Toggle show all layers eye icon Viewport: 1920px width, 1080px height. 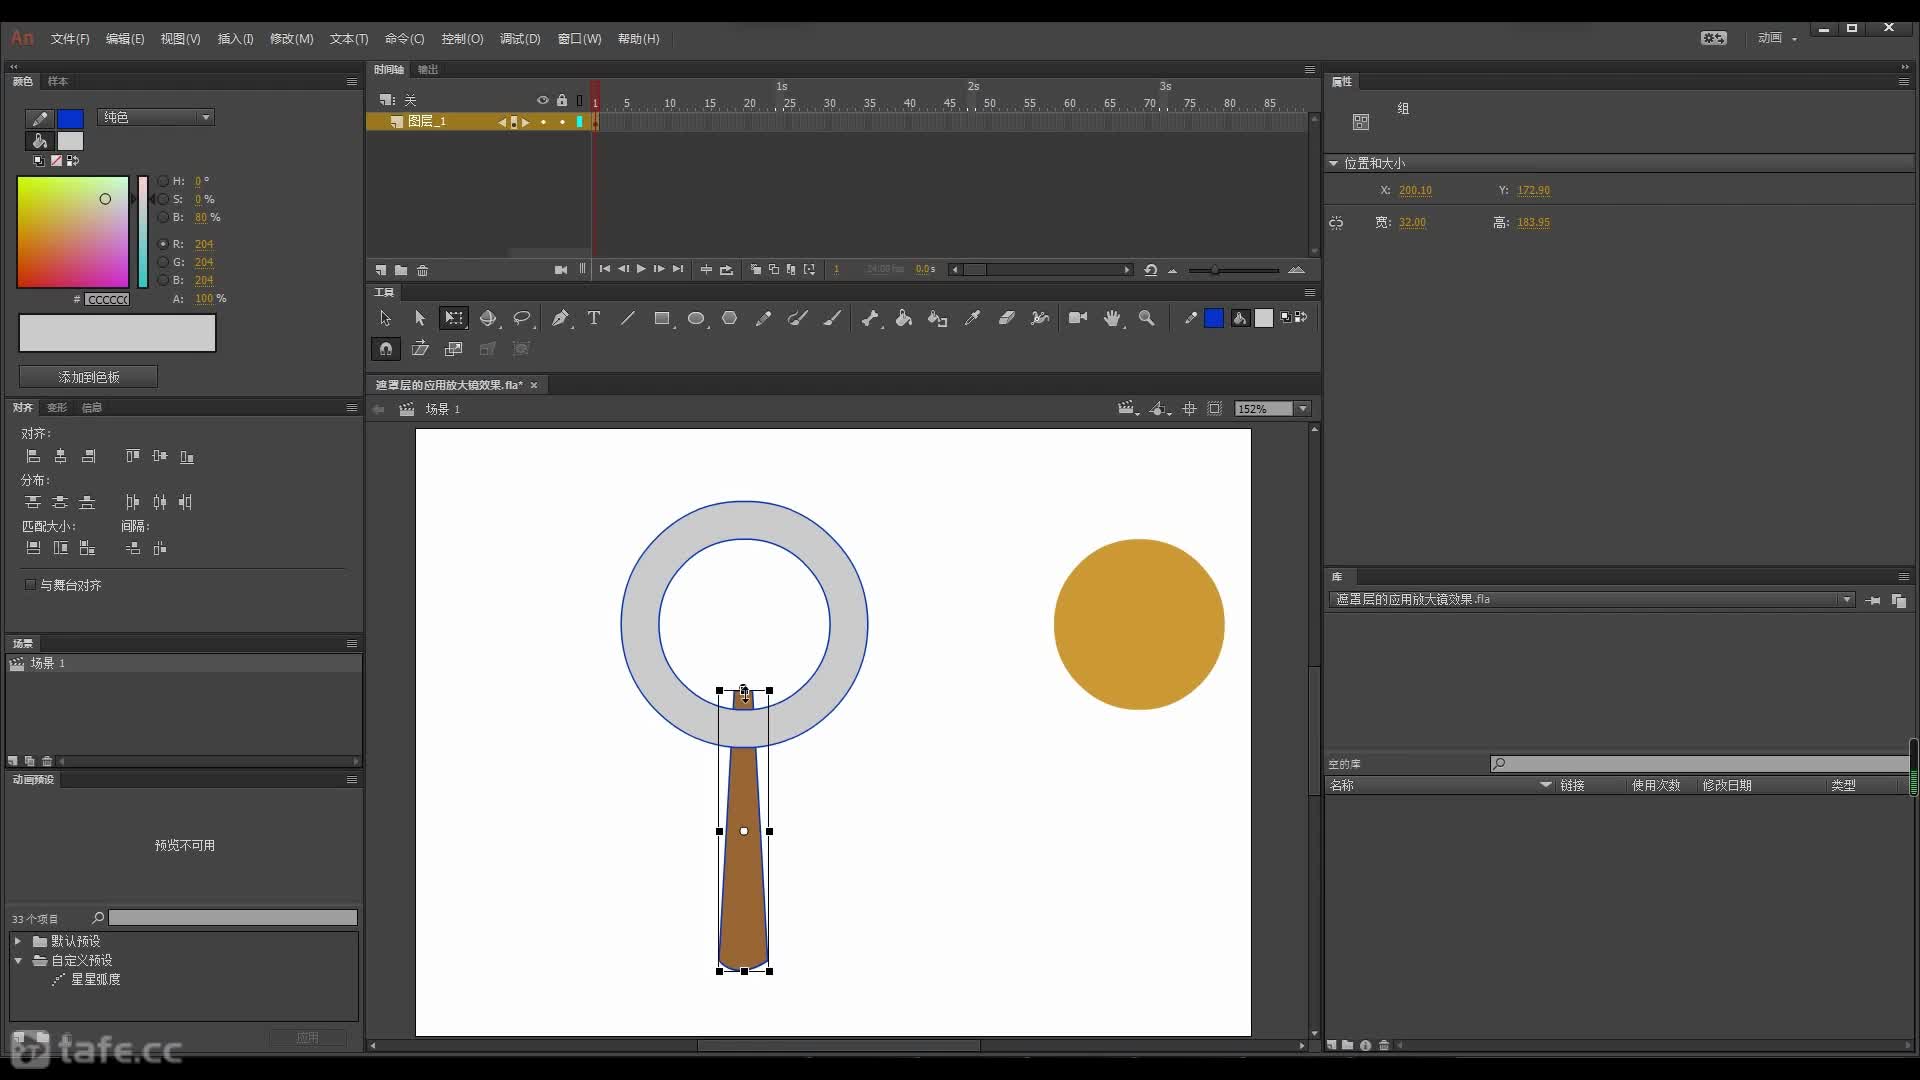(543, 100)
